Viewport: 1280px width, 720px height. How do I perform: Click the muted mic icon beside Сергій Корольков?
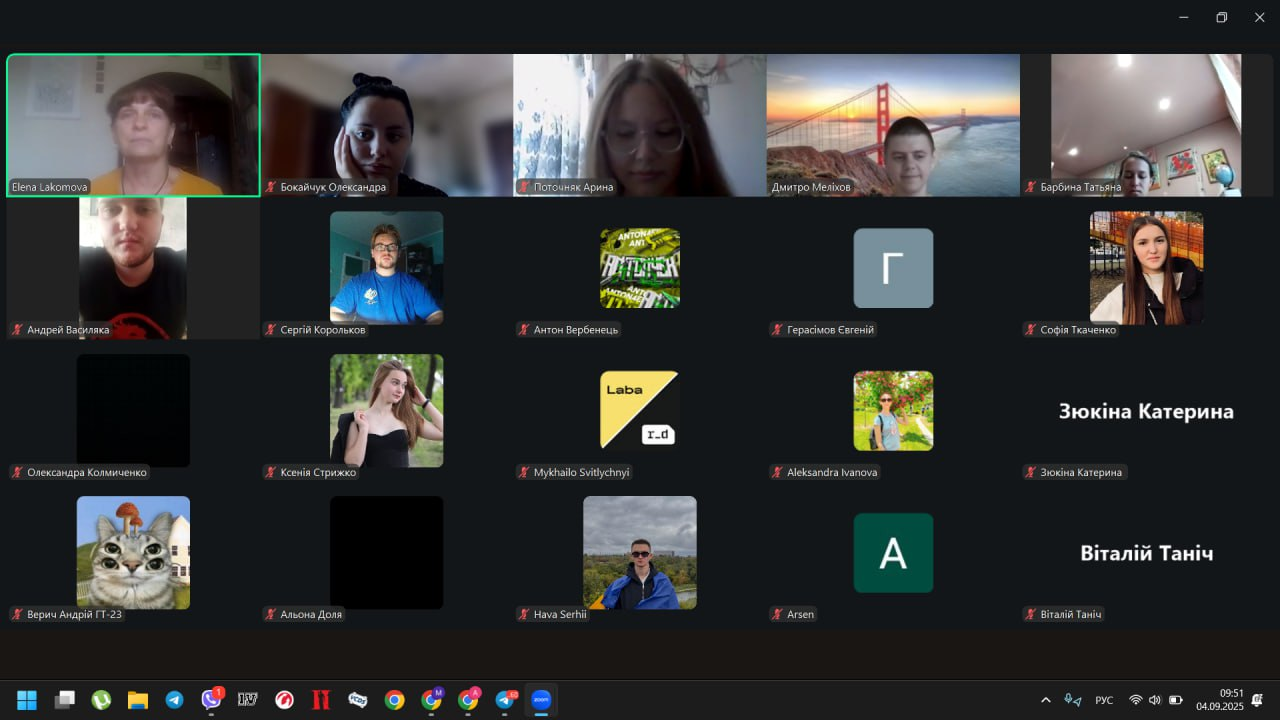tap(271, 329)
